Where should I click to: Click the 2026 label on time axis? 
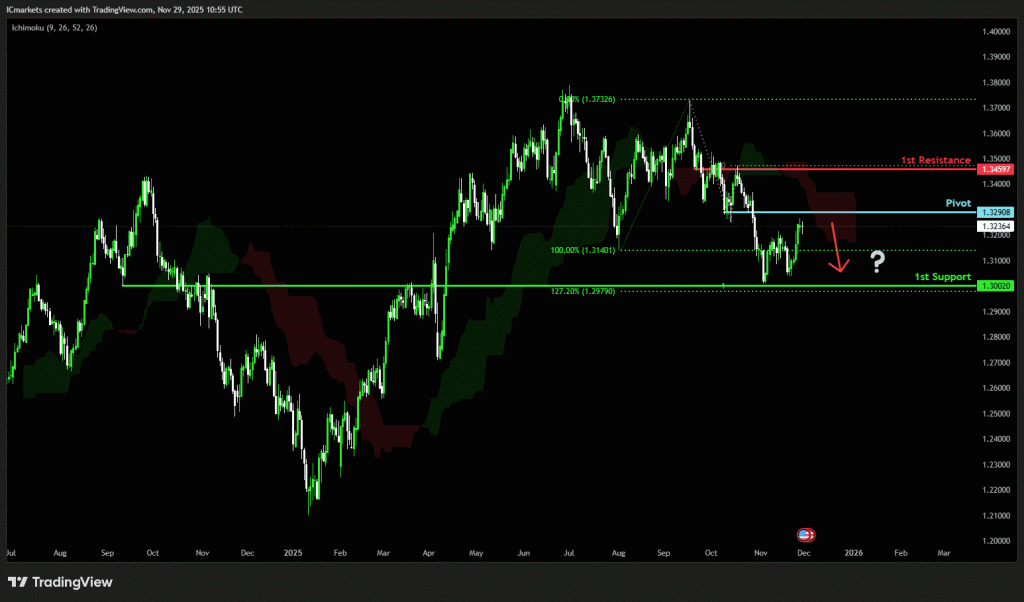tap(853, 552)
